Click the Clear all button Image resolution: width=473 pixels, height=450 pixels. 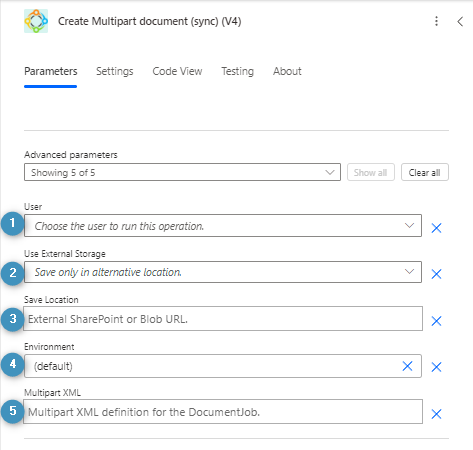pyautogui.click(x=425, y=172)
